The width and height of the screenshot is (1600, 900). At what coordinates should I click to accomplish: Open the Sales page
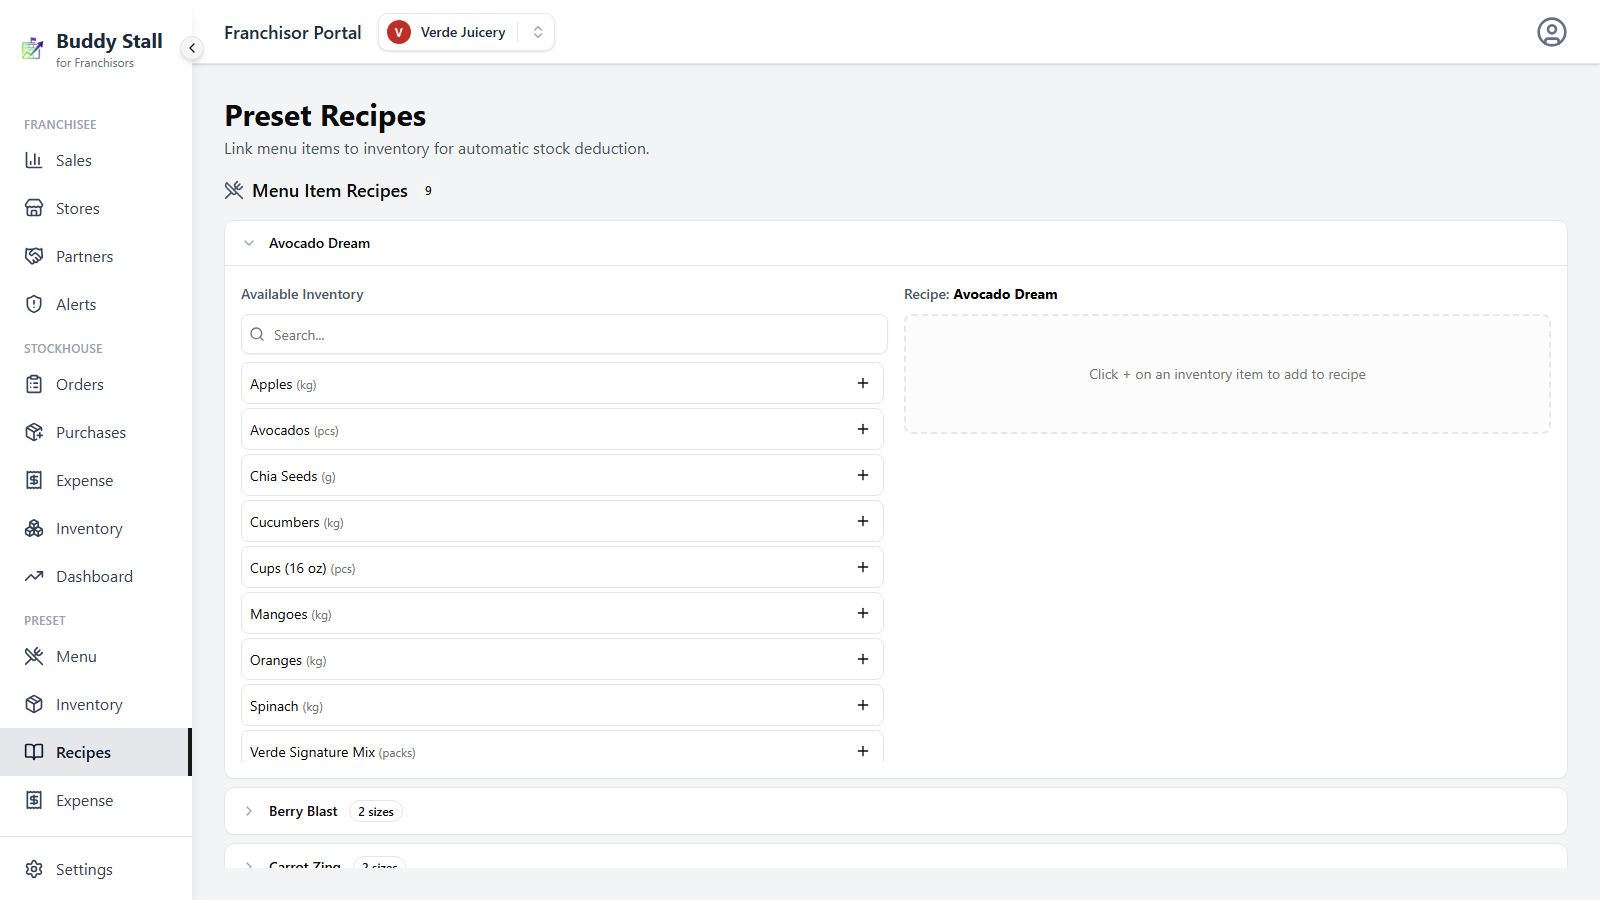[x=96, y=160]
